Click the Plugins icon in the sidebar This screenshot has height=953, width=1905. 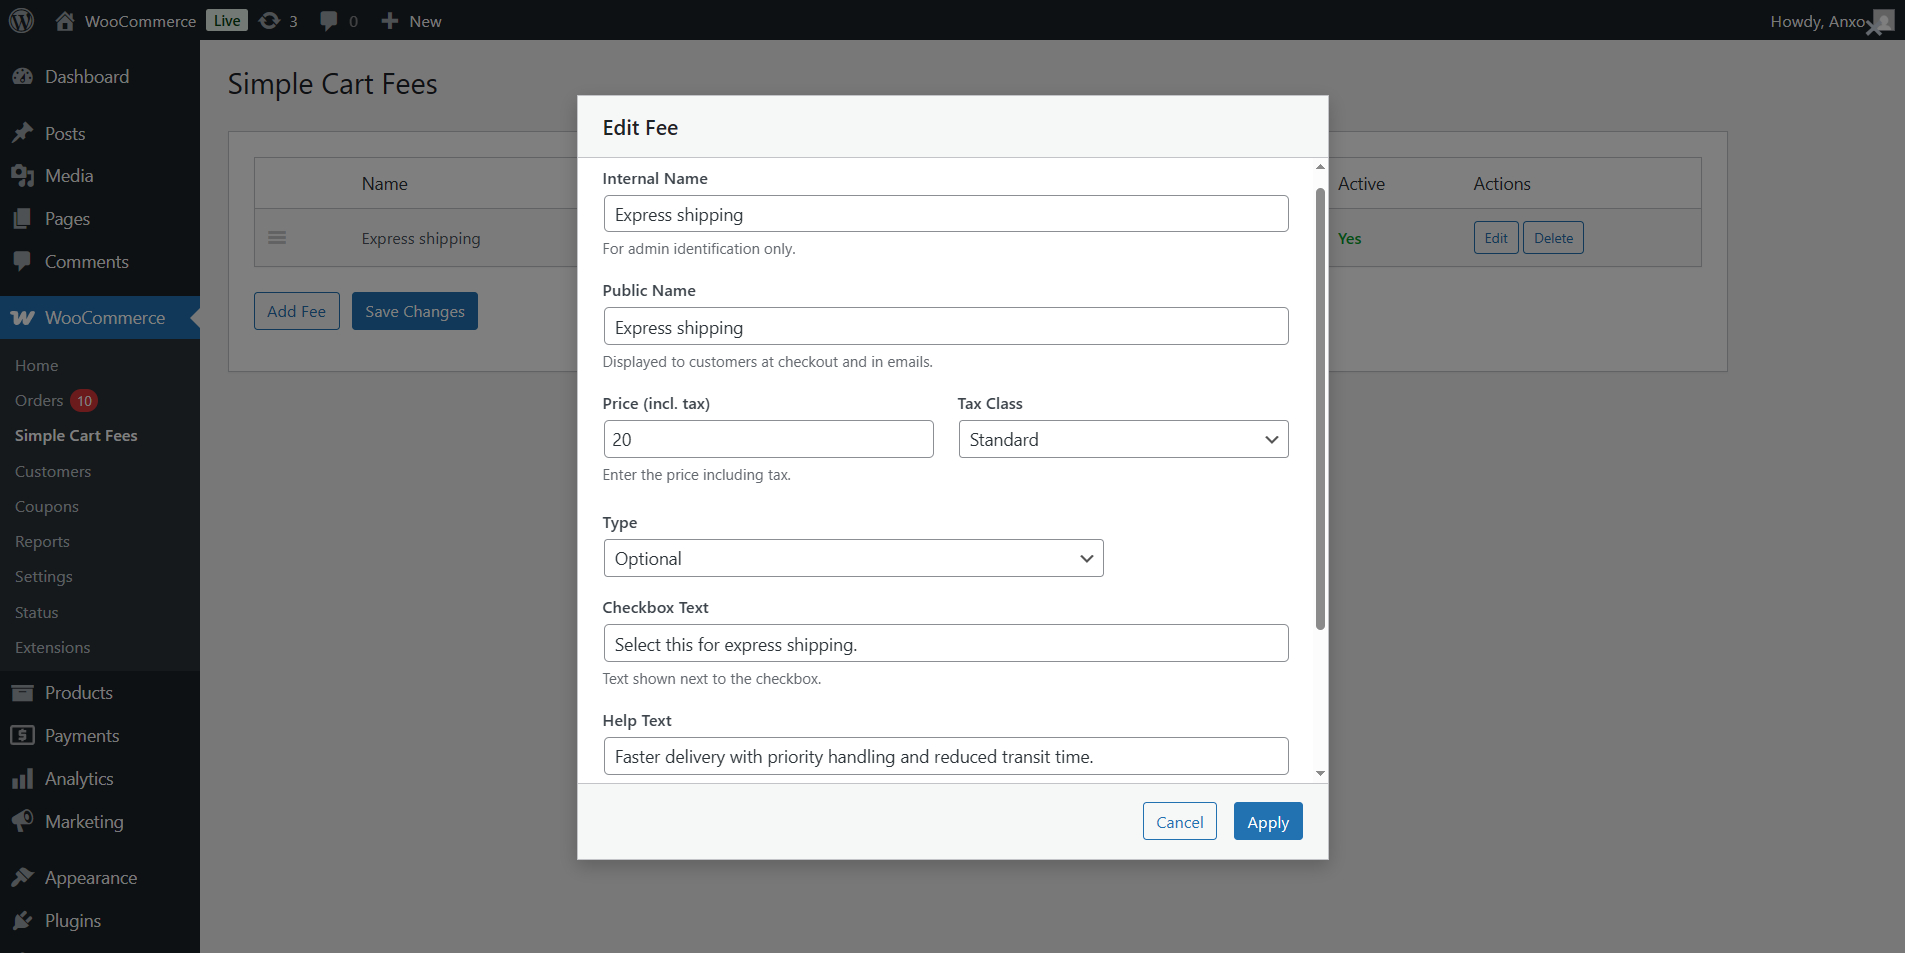[24, 920]
